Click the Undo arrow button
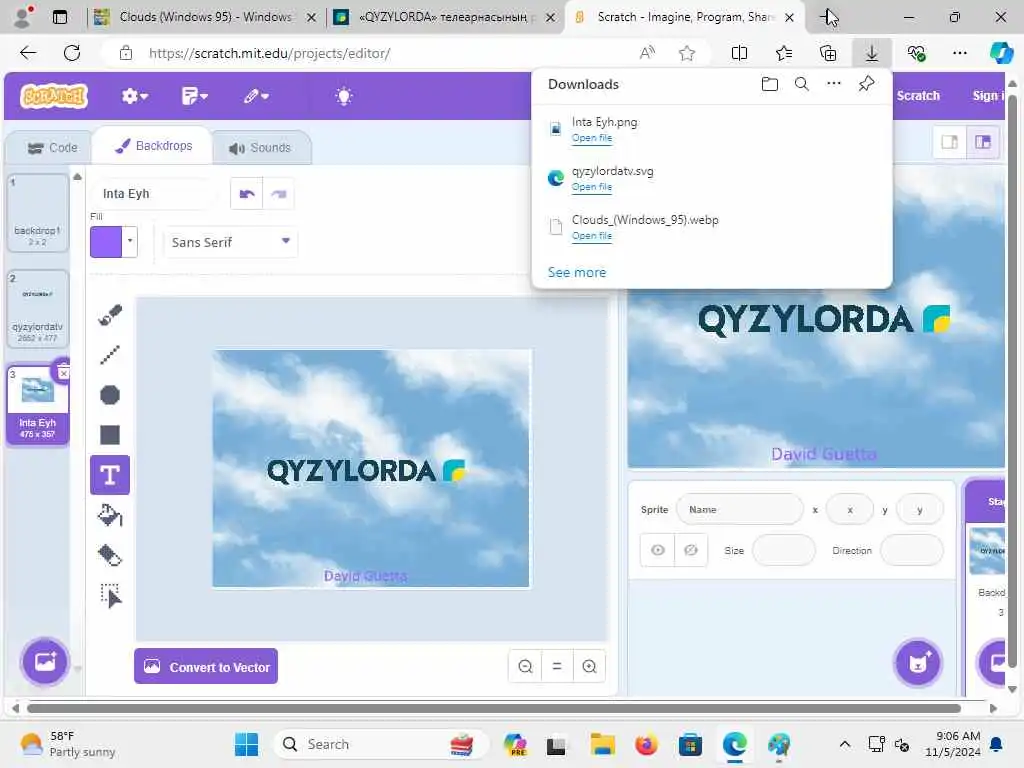This screenshot has height=768, width=1024. tap(247, 194)
